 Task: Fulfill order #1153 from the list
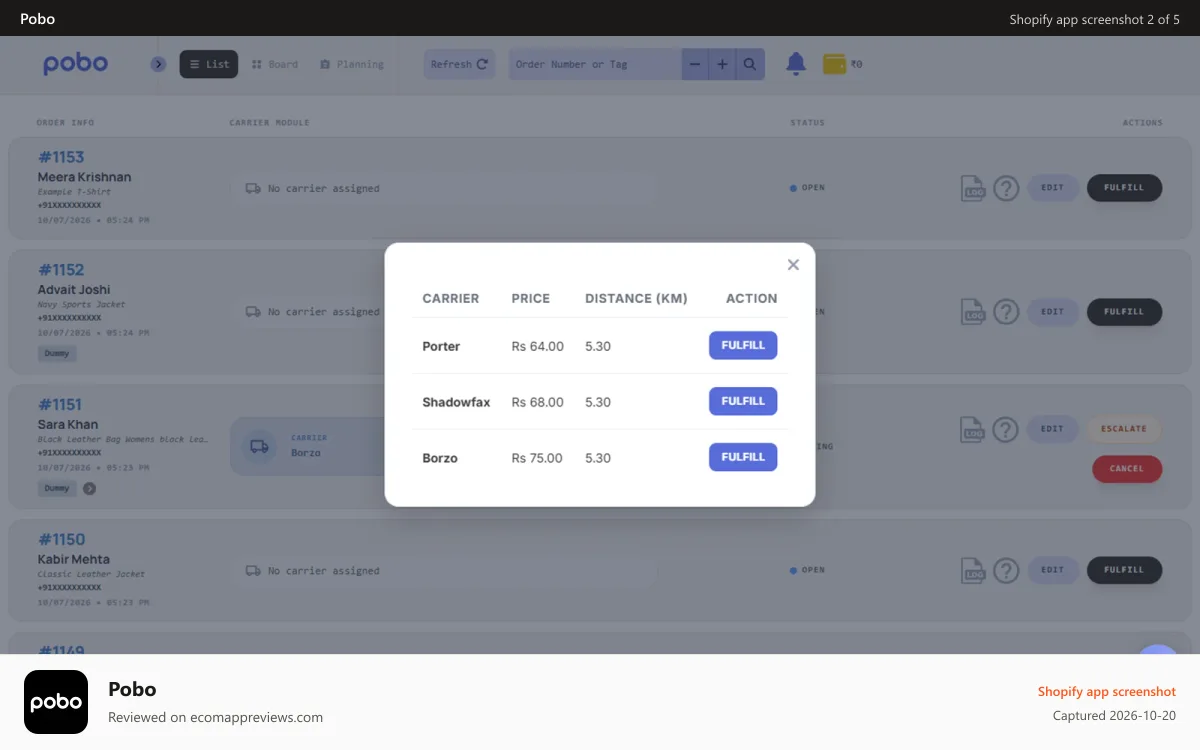coord(1124,188)
